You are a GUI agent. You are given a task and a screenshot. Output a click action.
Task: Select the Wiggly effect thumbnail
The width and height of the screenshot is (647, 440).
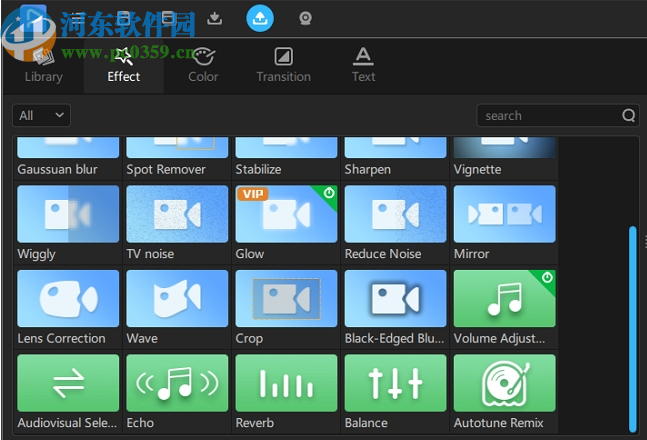click(x=68, y=214)
